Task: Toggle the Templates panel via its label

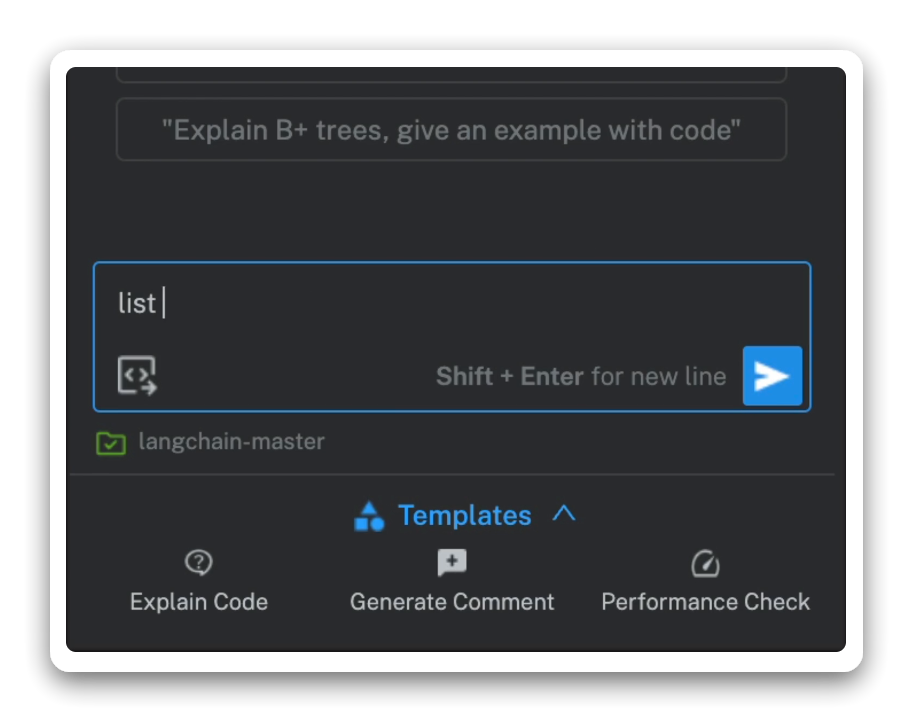Action: click(x=465, y=516)
